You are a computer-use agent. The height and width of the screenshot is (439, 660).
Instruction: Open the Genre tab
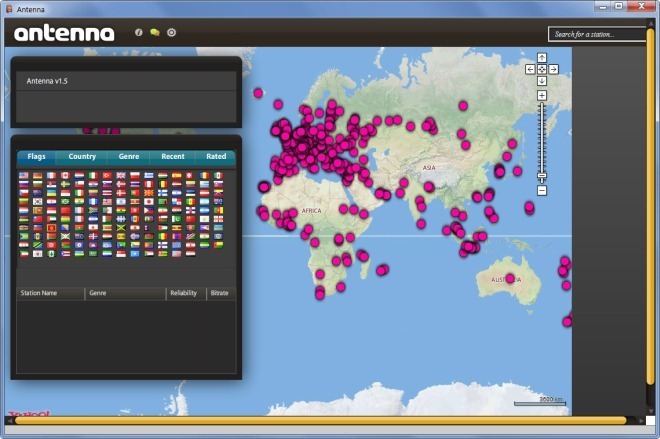point(129,157)
